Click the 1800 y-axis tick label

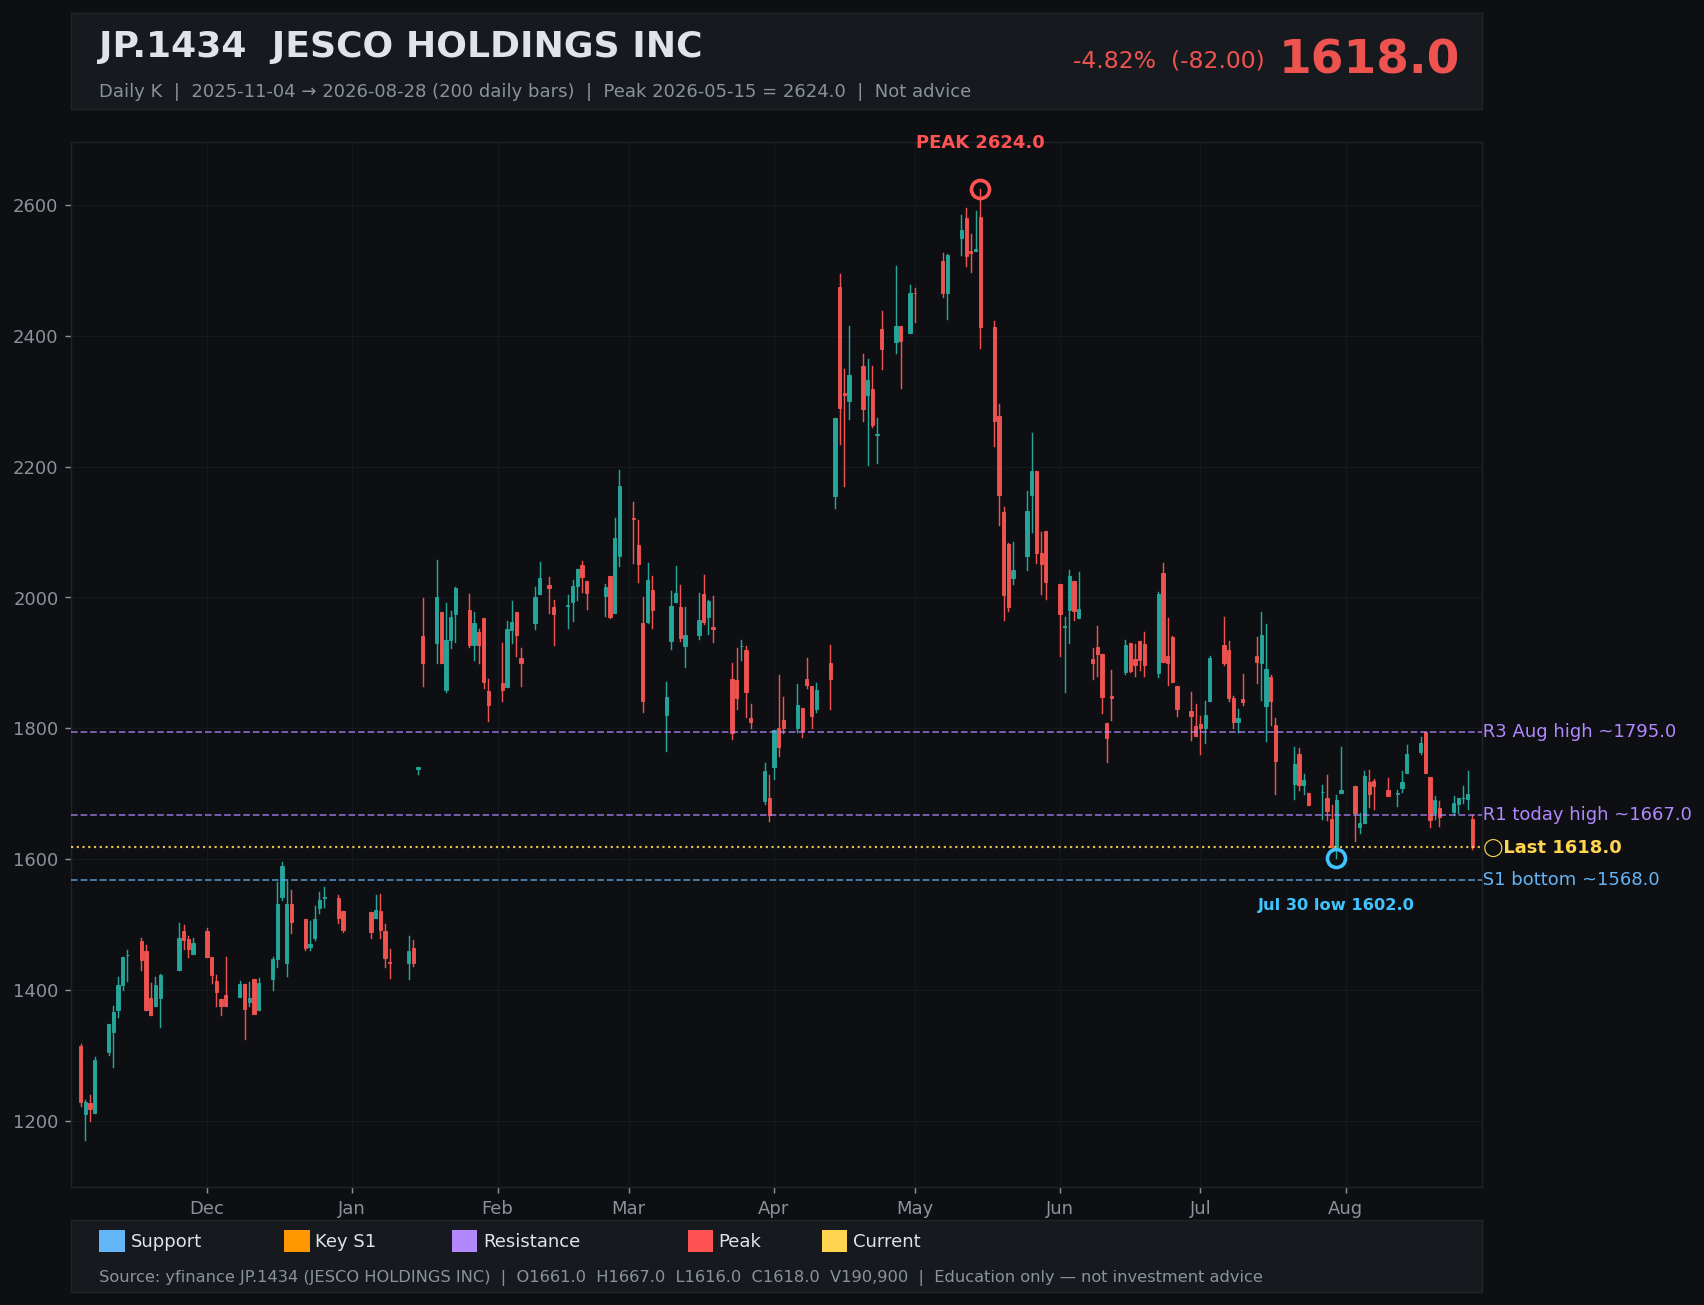tap(36, 729)
